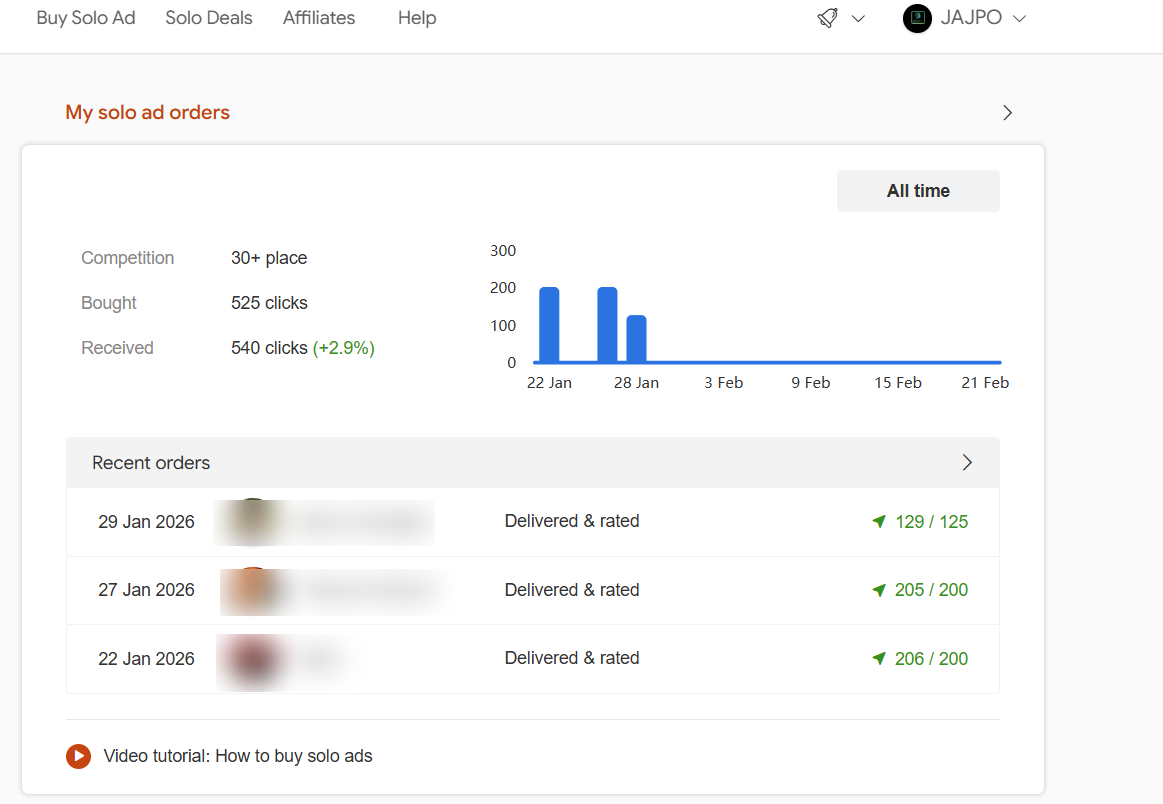The width and height of the screenshot is (1163, 804).
Task: Open My solo ad orders chevron
Action: (x=1007, y=113)
